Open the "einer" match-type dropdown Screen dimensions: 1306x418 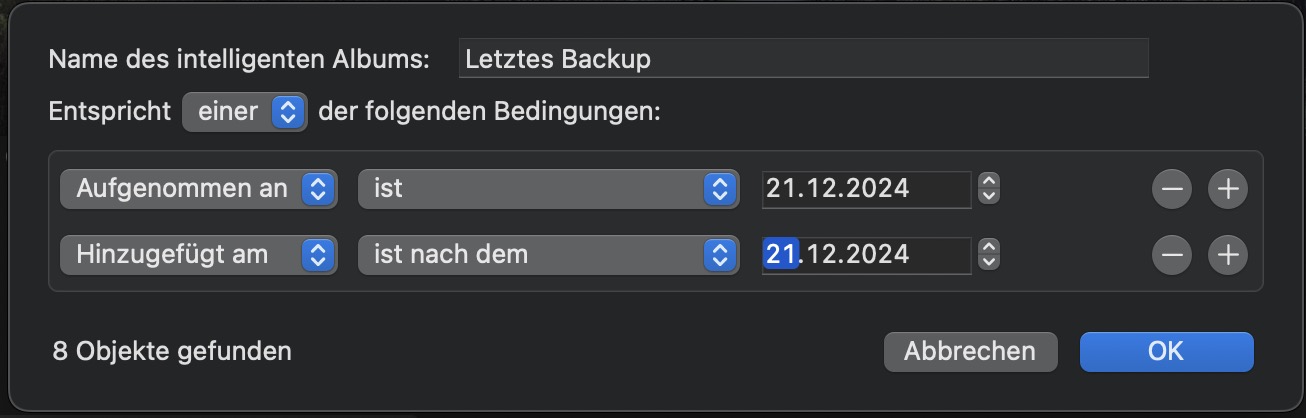(x=245, y=112)
